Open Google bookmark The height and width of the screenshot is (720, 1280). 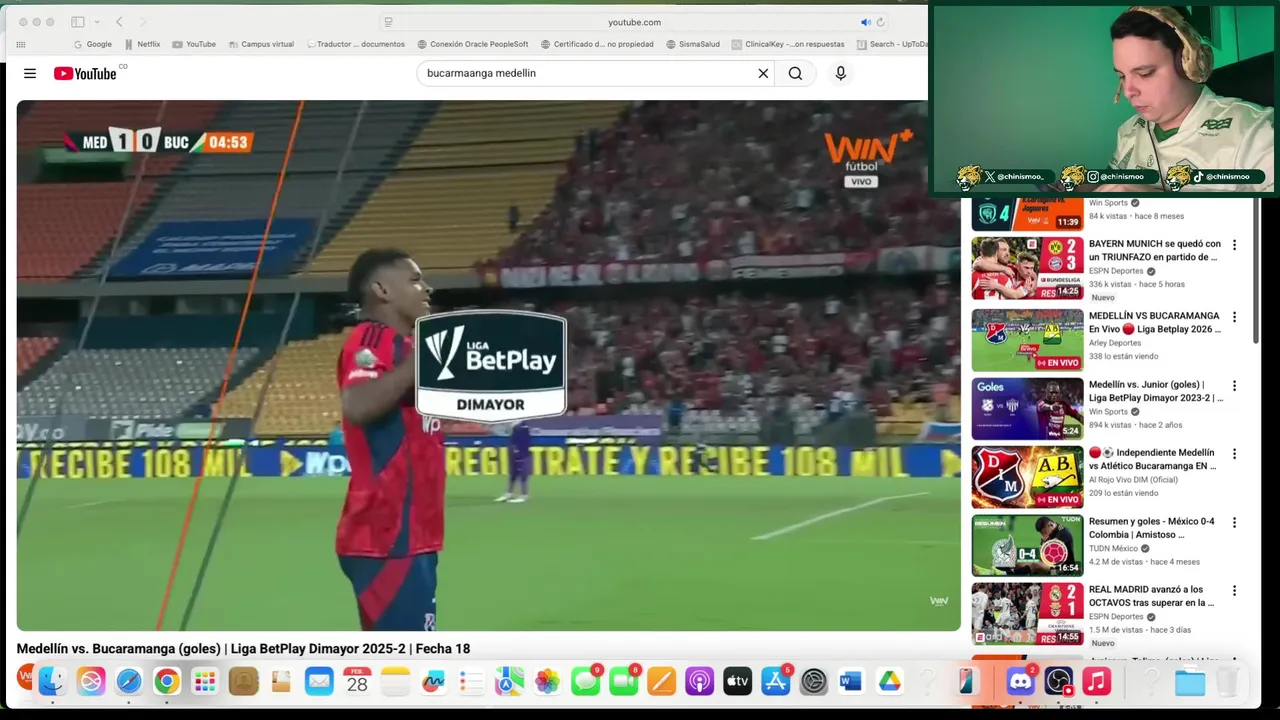pyautogui.click(x=91, y=44)
